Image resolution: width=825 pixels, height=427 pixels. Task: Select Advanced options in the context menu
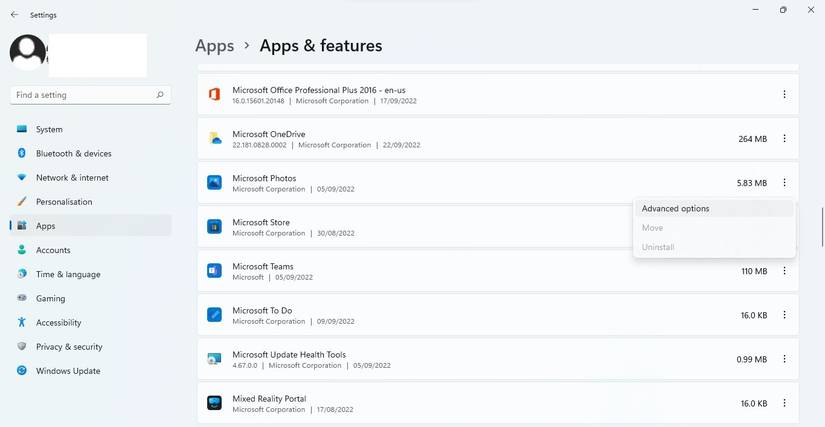pyautogui.click(x=676, y=209)
